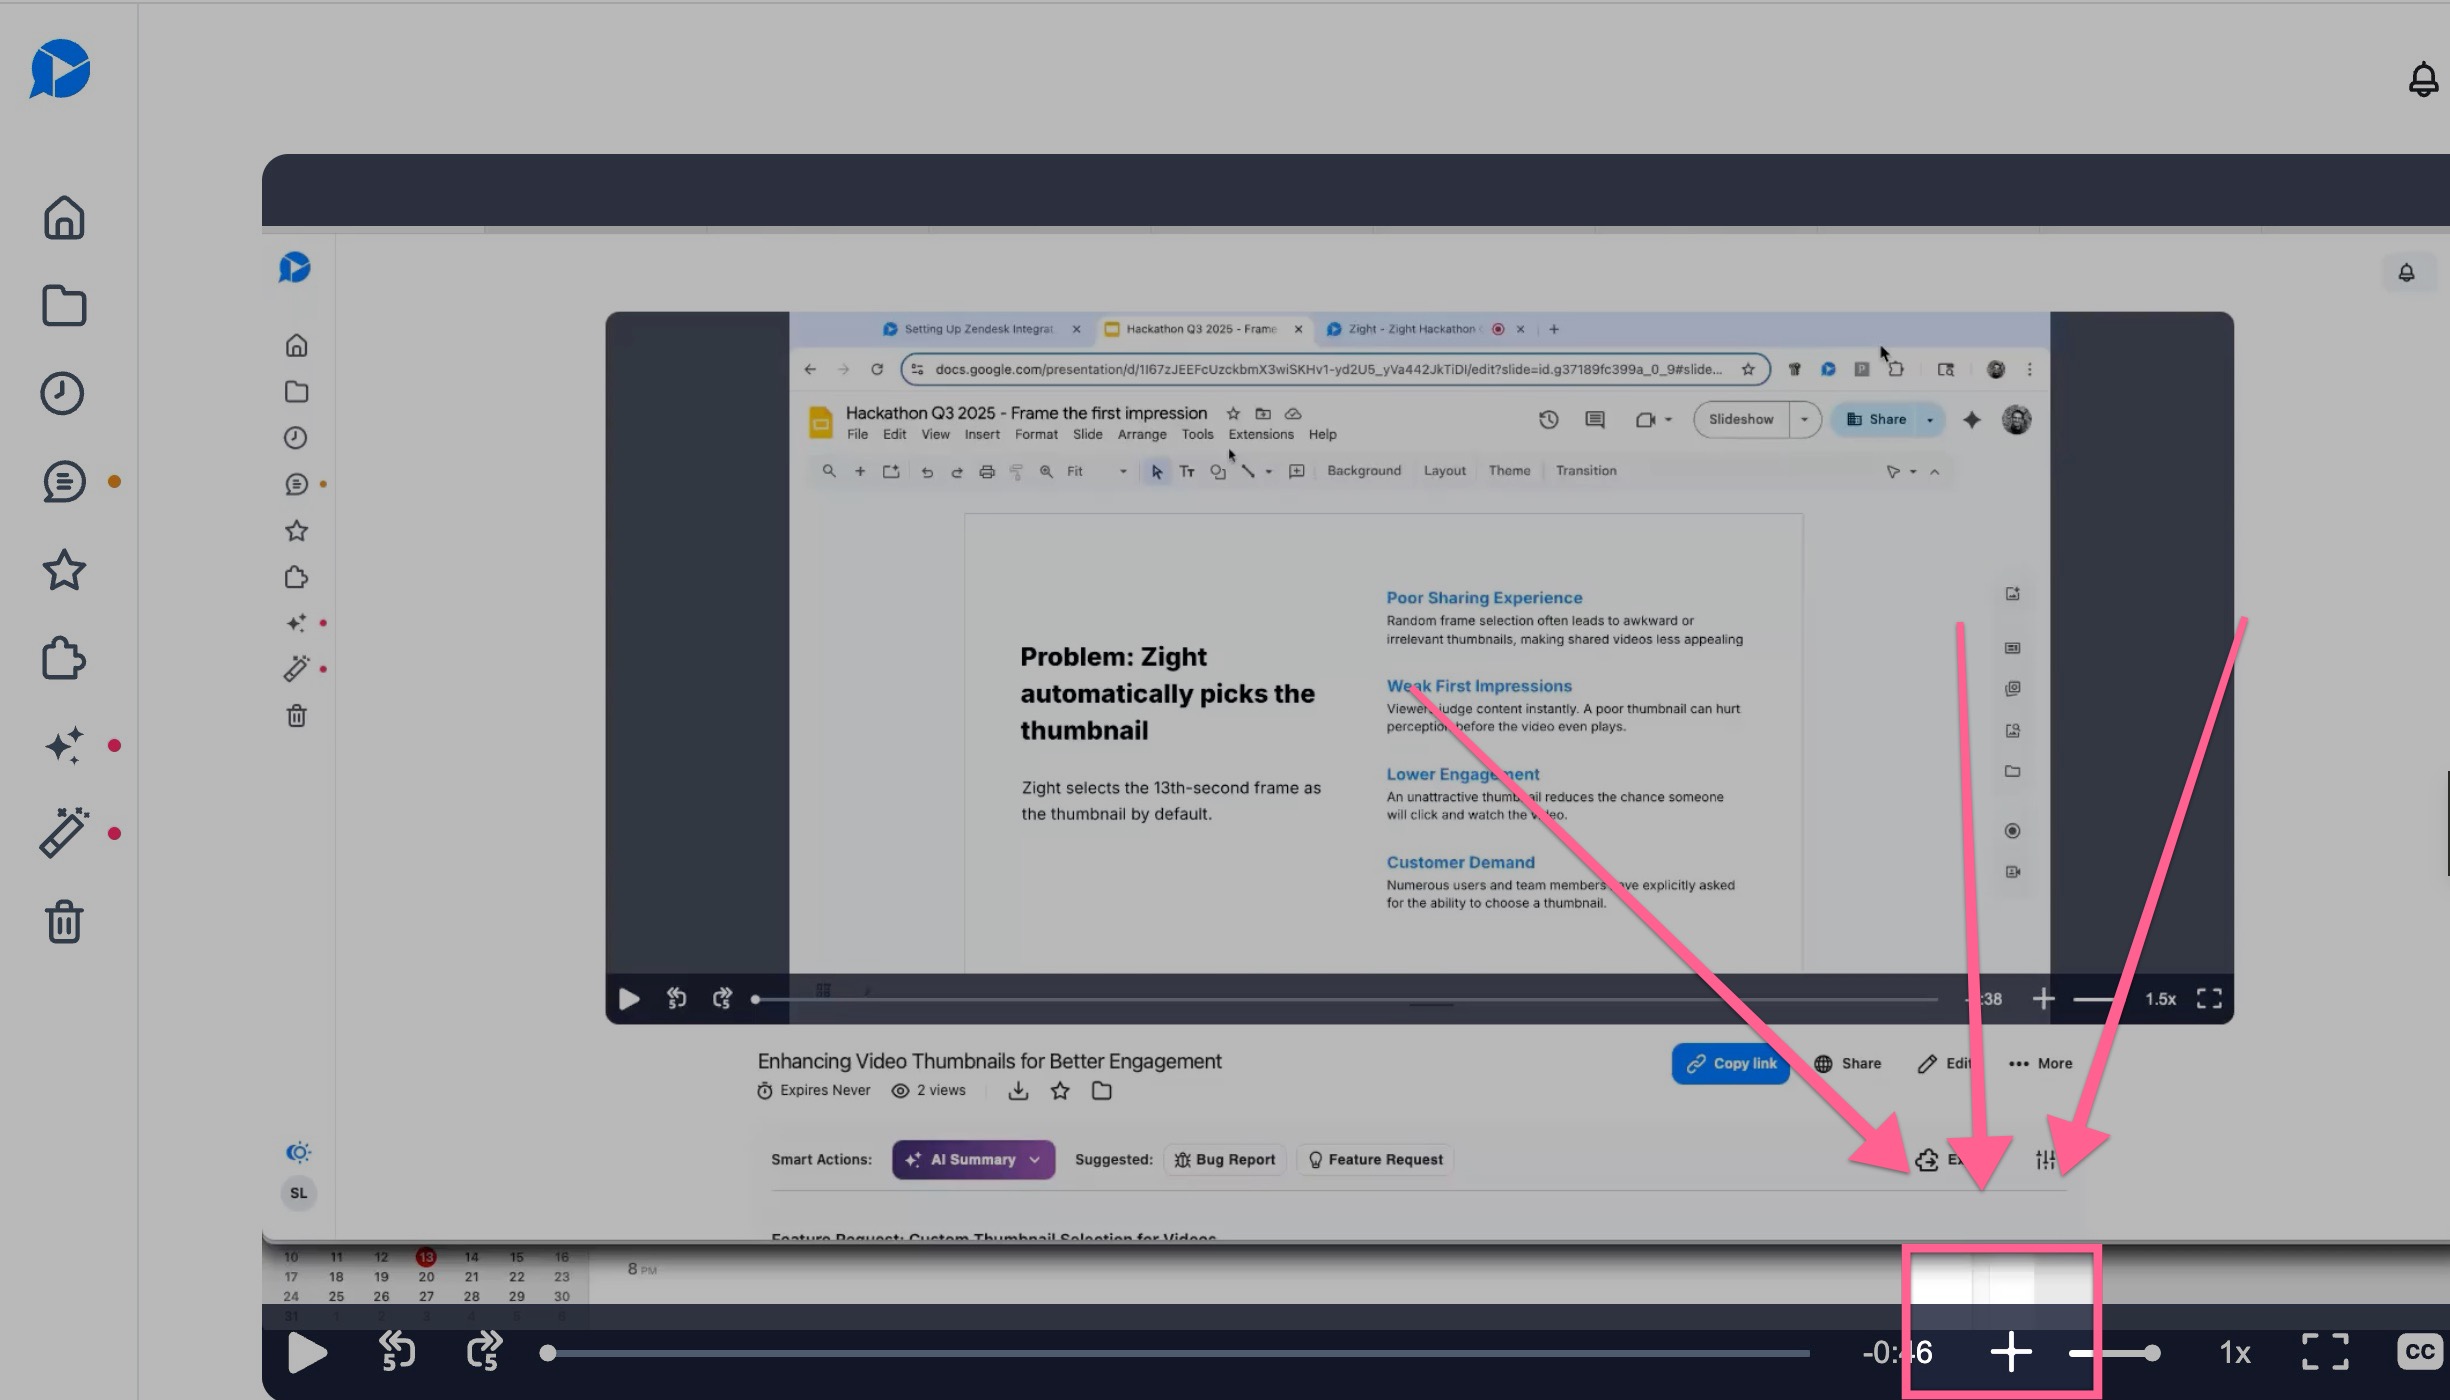Click the Bug Report suggestion button
Viewport: 2450px width, 1400px height.
click(1225, 1160)
